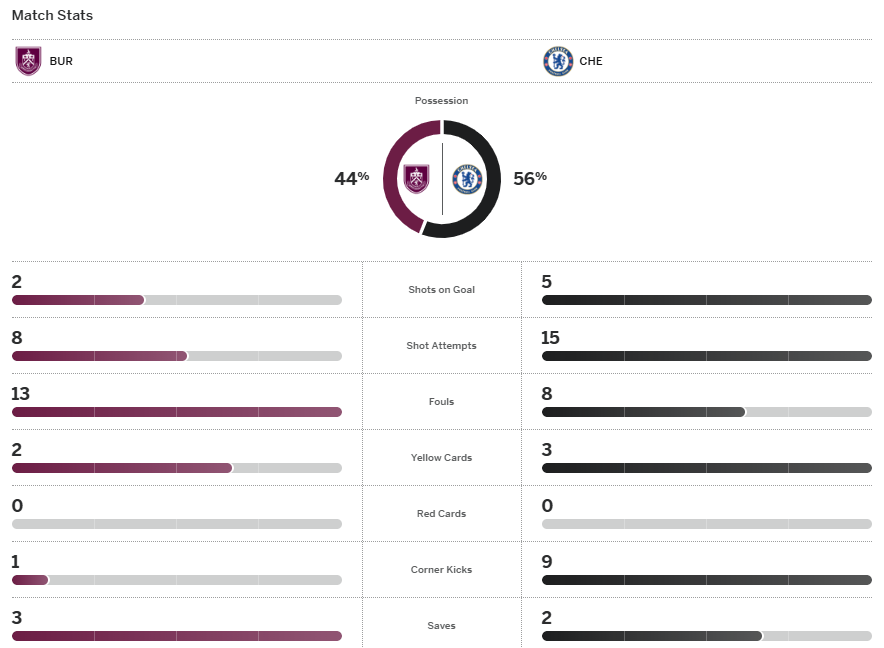Click the 44% Burnley possession value
The height and width of the screenshot is (648, 884).
tap(351, 178)
